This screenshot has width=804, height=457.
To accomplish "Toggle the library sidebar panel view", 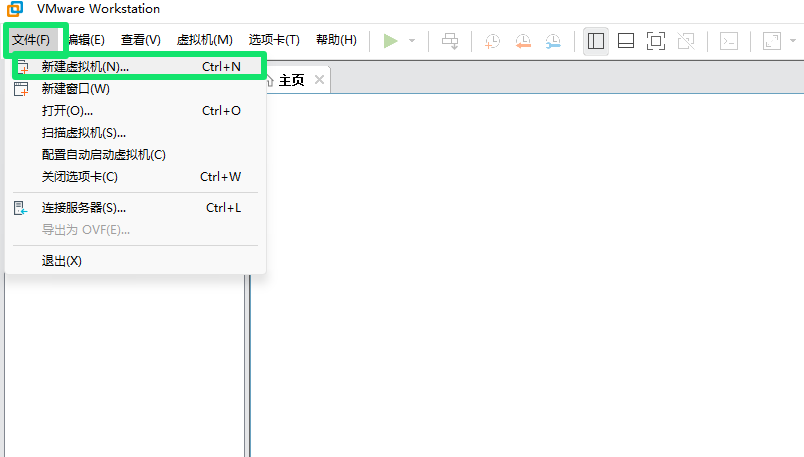I will coord(596,40).
